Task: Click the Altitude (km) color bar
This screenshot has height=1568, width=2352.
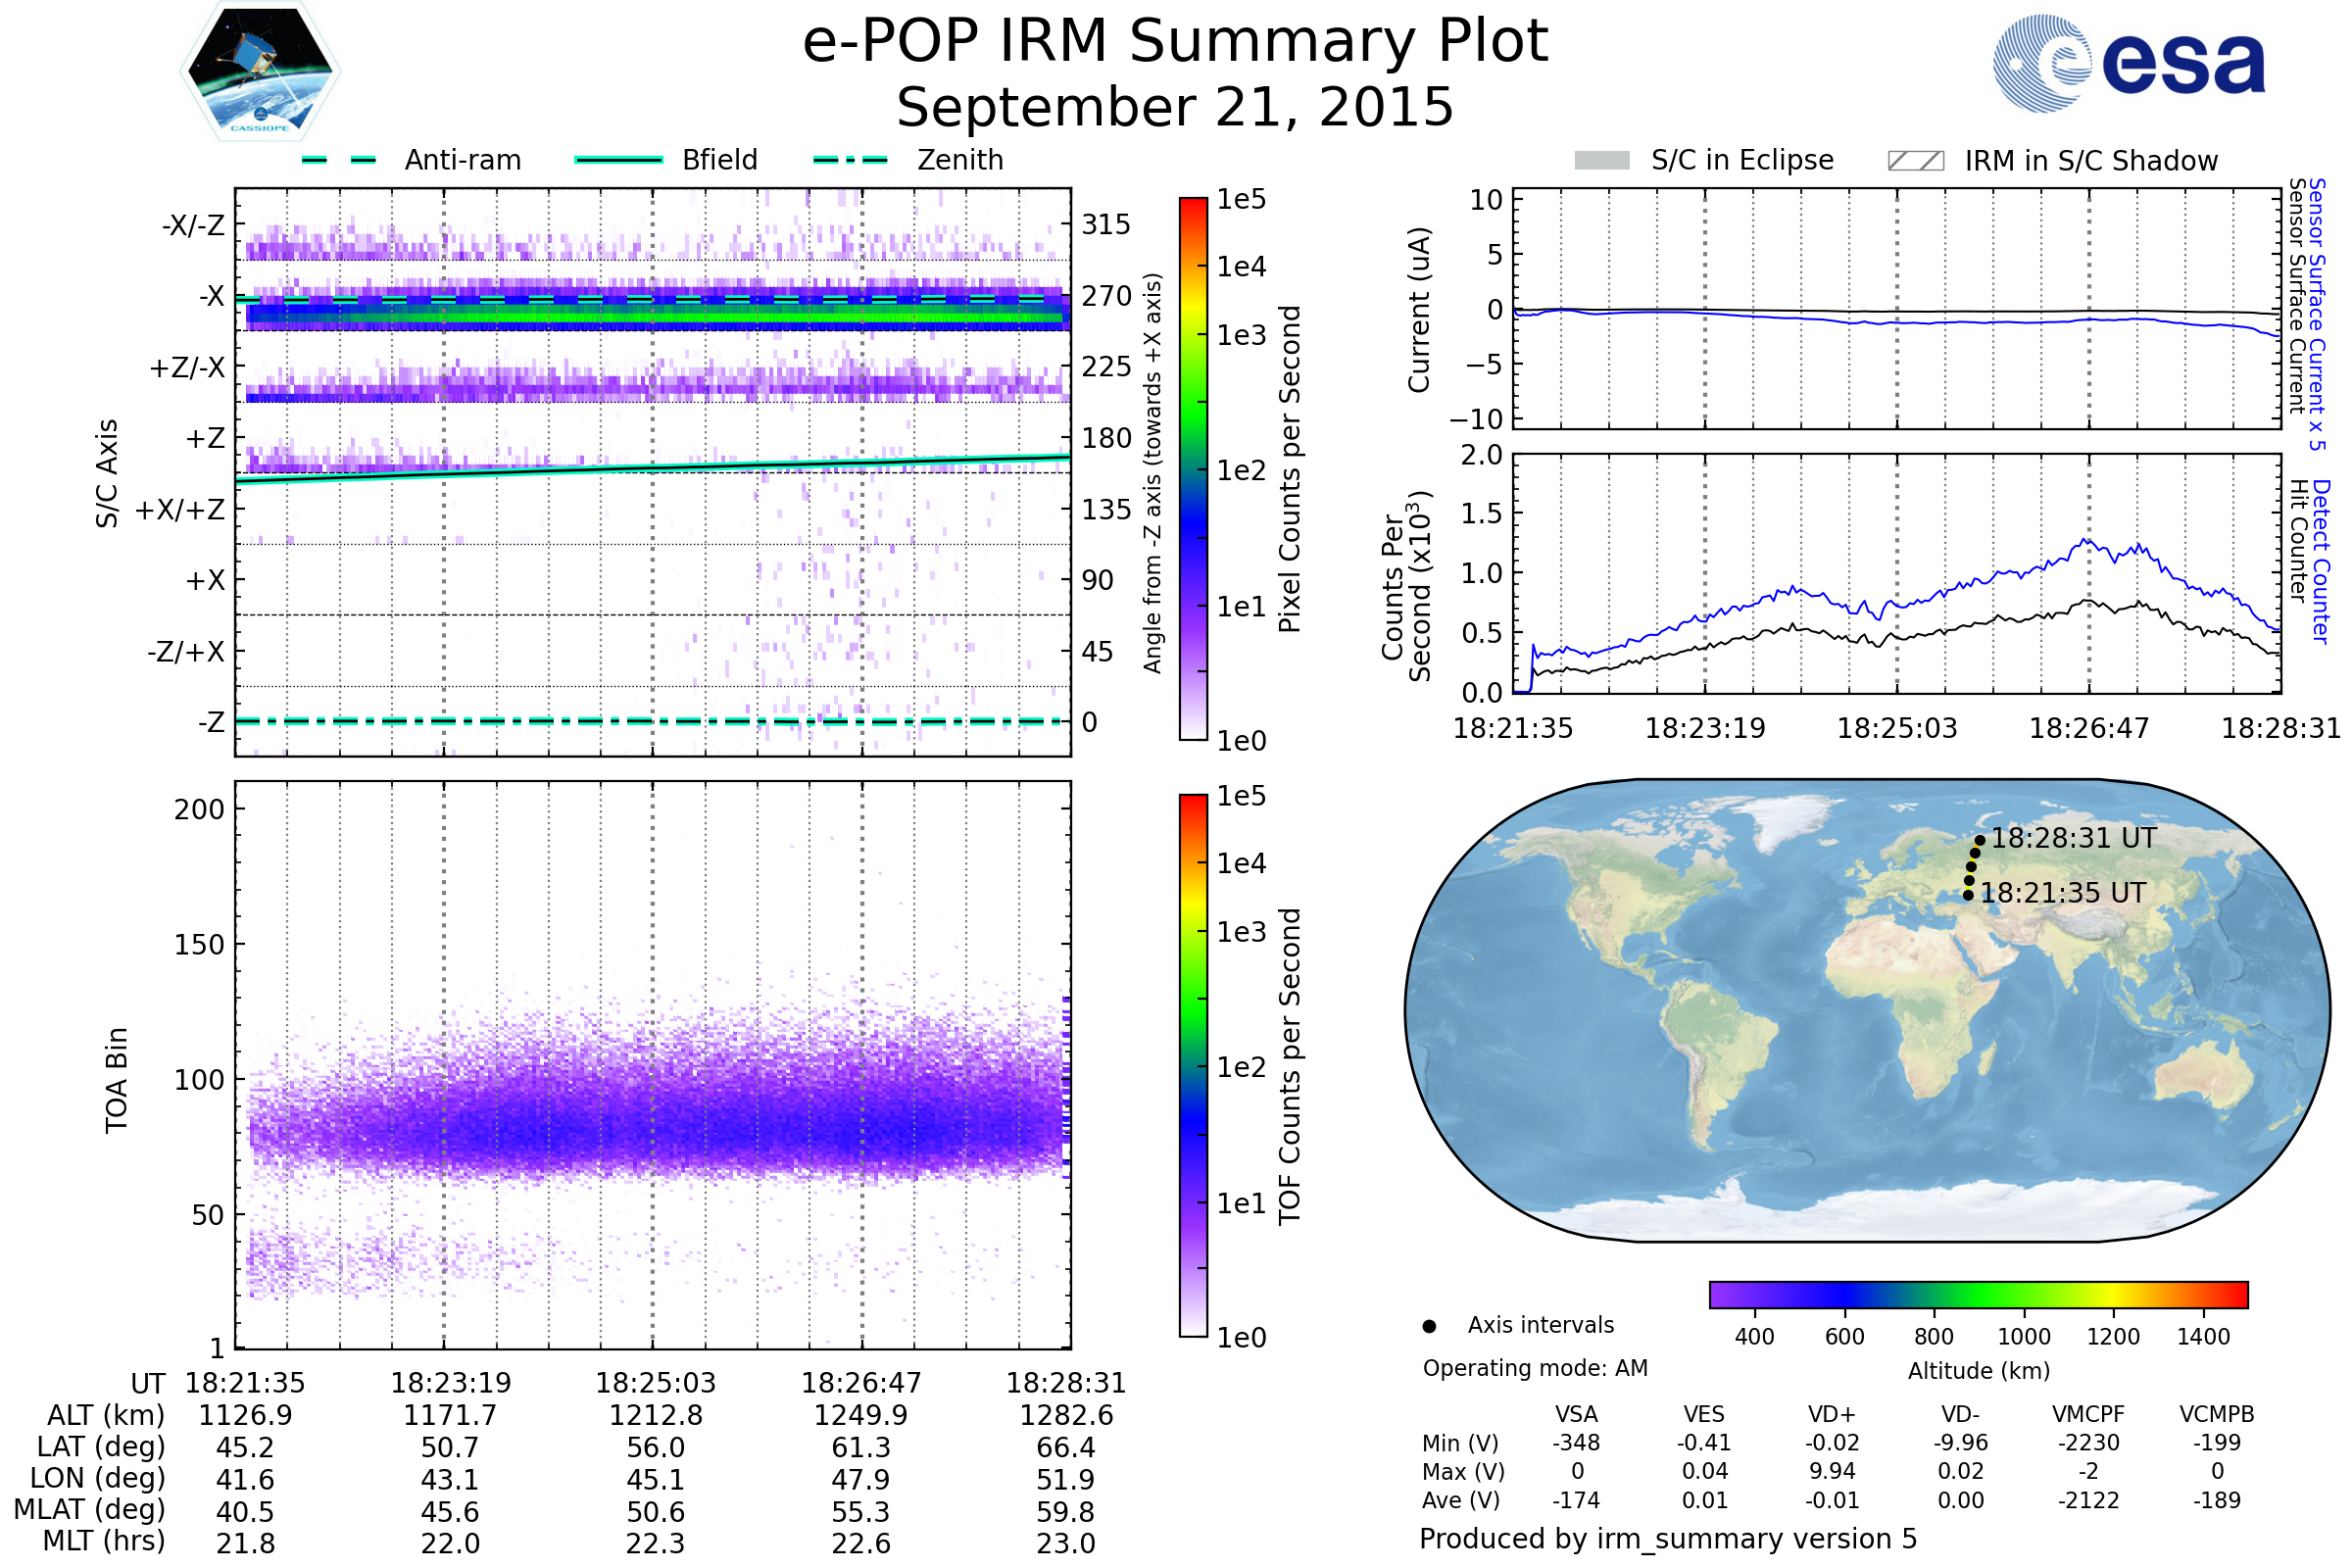Action: click(1978, 1295)
